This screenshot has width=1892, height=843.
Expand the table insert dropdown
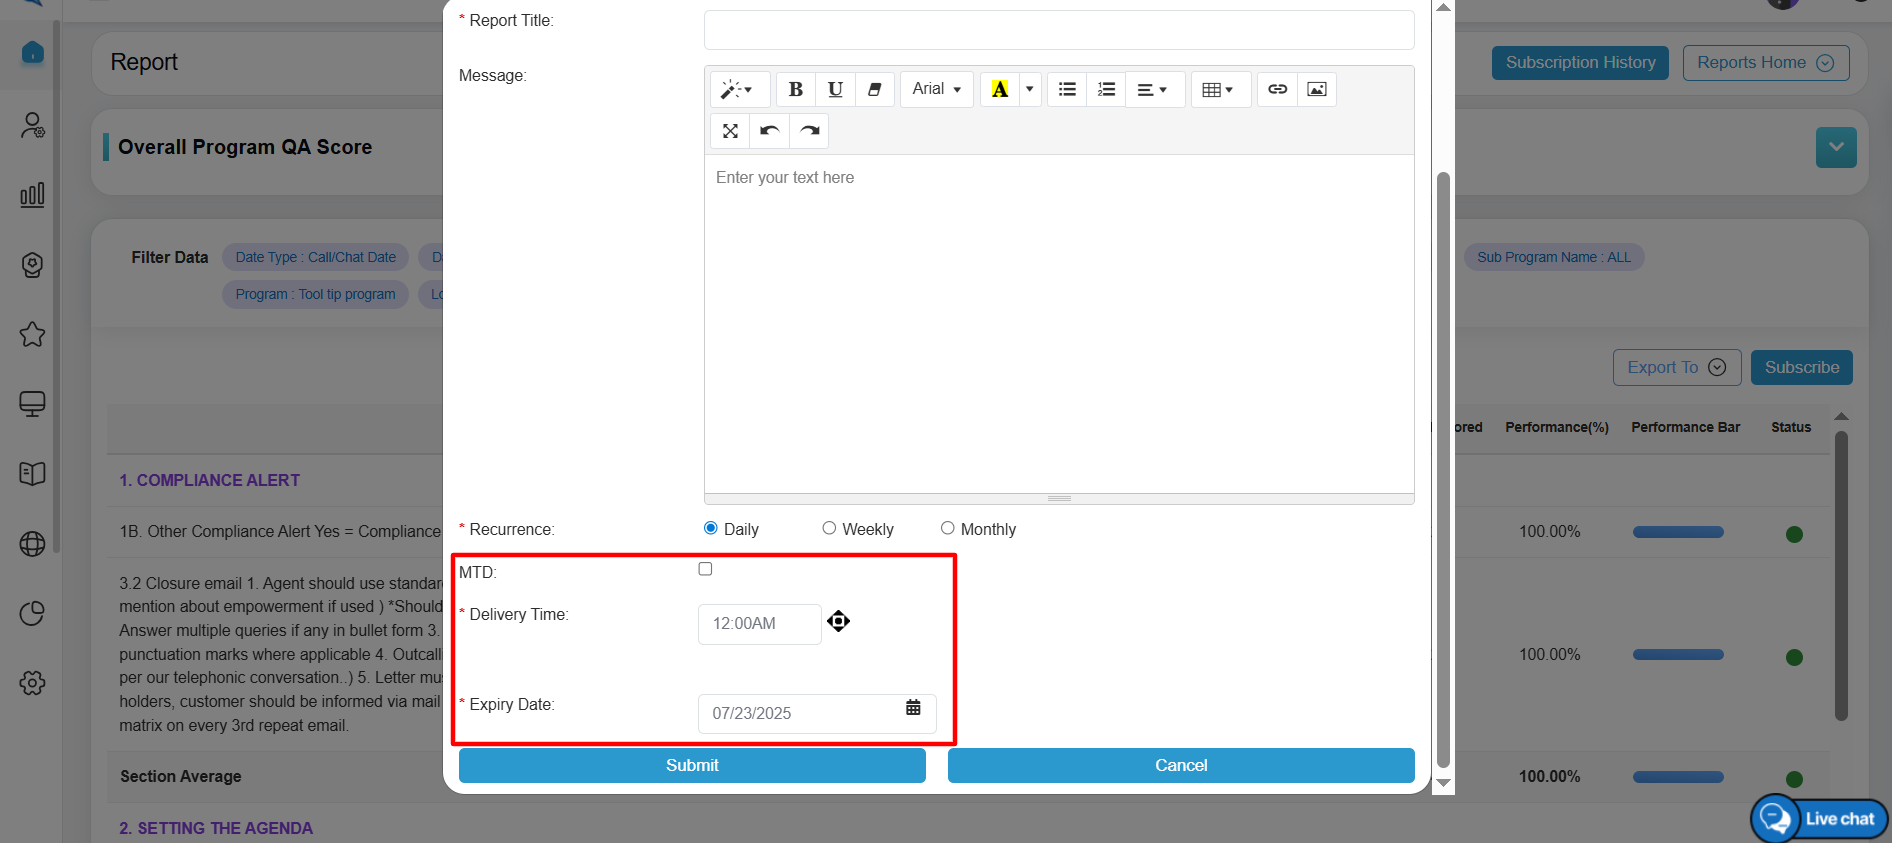(x=1218, y=89)
